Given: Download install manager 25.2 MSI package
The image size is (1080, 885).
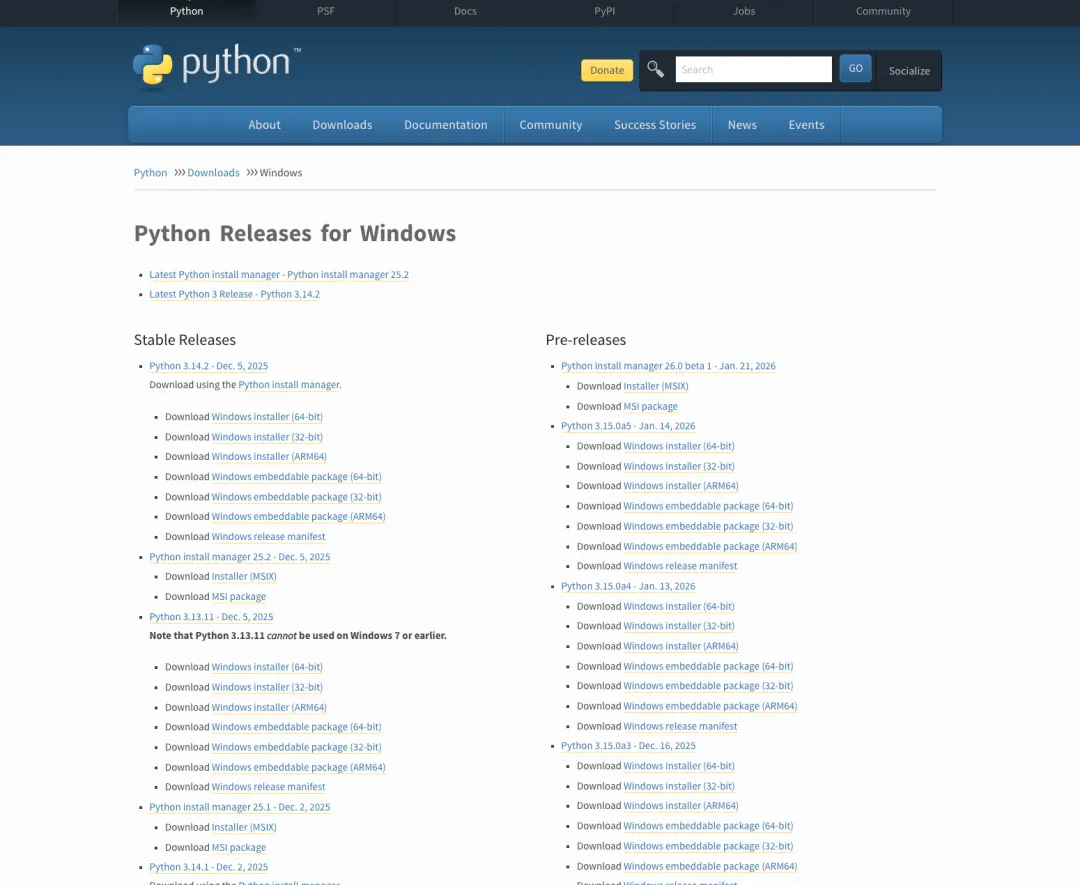Looking at the screenshot, I should pyautogui.click(x=239, y=597).
